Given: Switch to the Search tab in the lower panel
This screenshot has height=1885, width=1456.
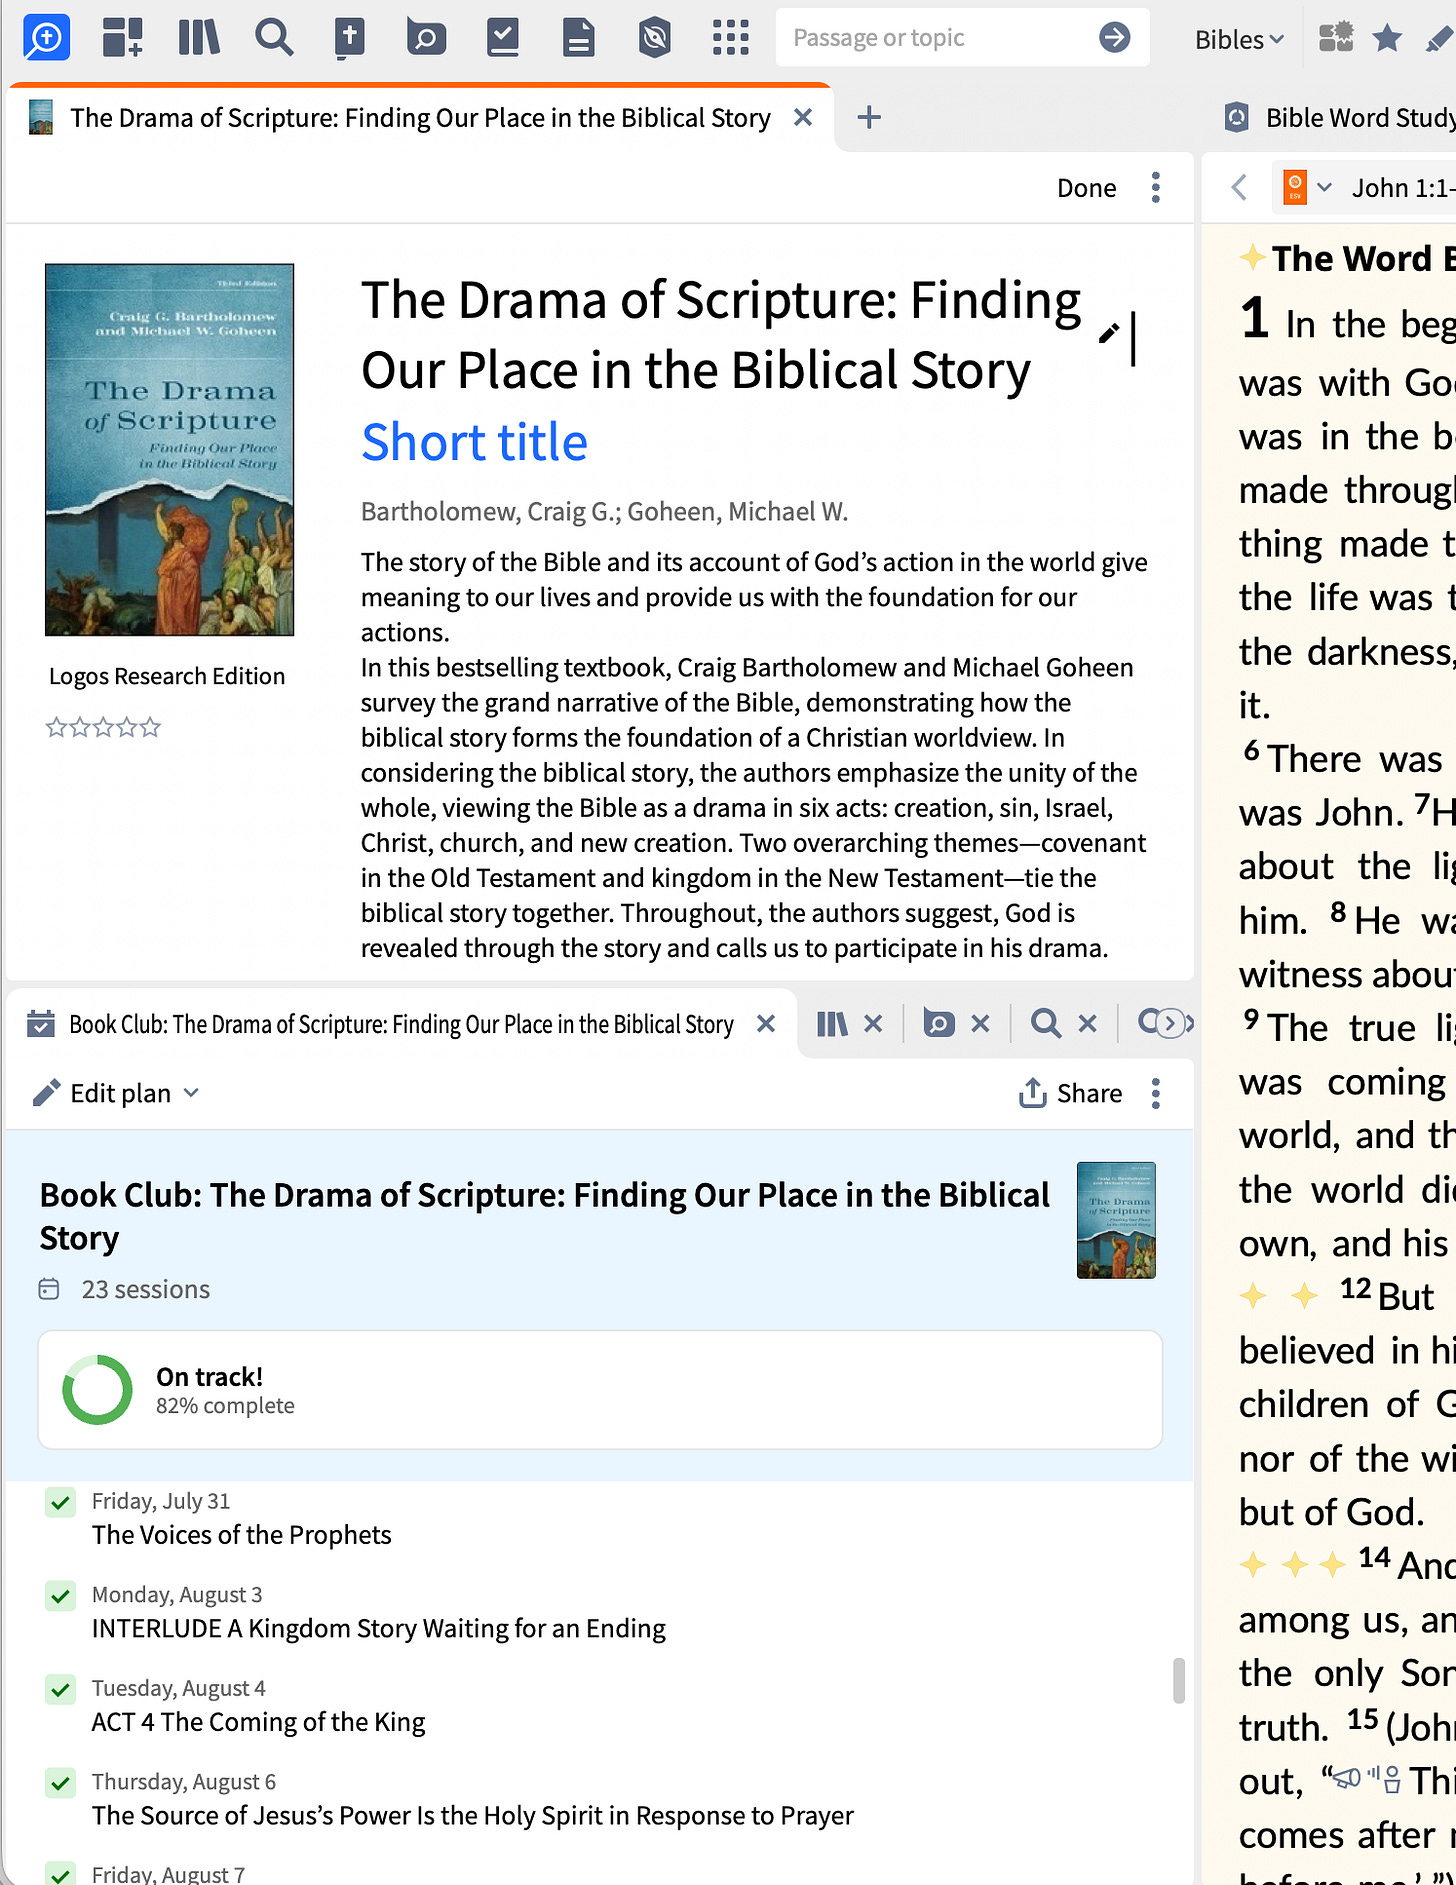Looking at the screenshot, I should pos(1046,1024).
